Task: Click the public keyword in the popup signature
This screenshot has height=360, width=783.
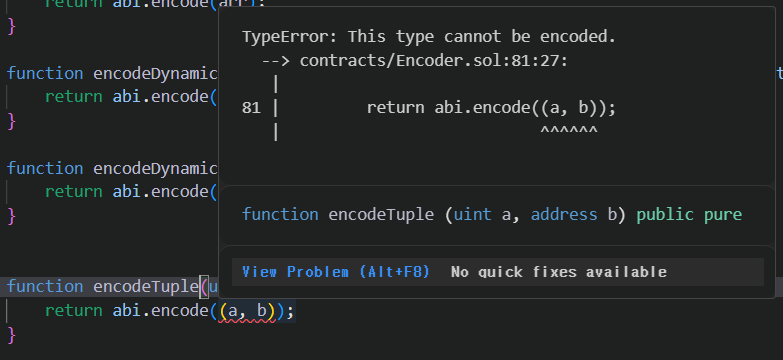Action: coord(665,215)
